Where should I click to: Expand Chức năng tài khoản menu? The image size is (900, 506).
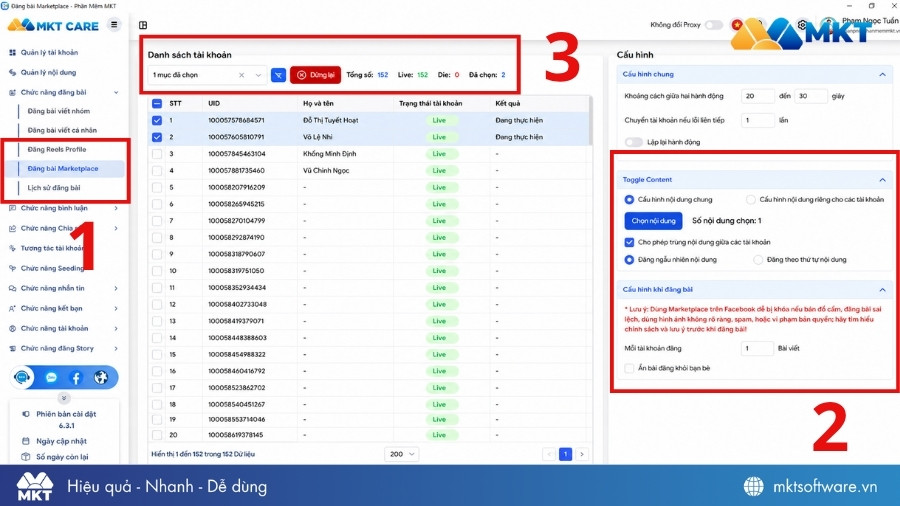point(116,329)
